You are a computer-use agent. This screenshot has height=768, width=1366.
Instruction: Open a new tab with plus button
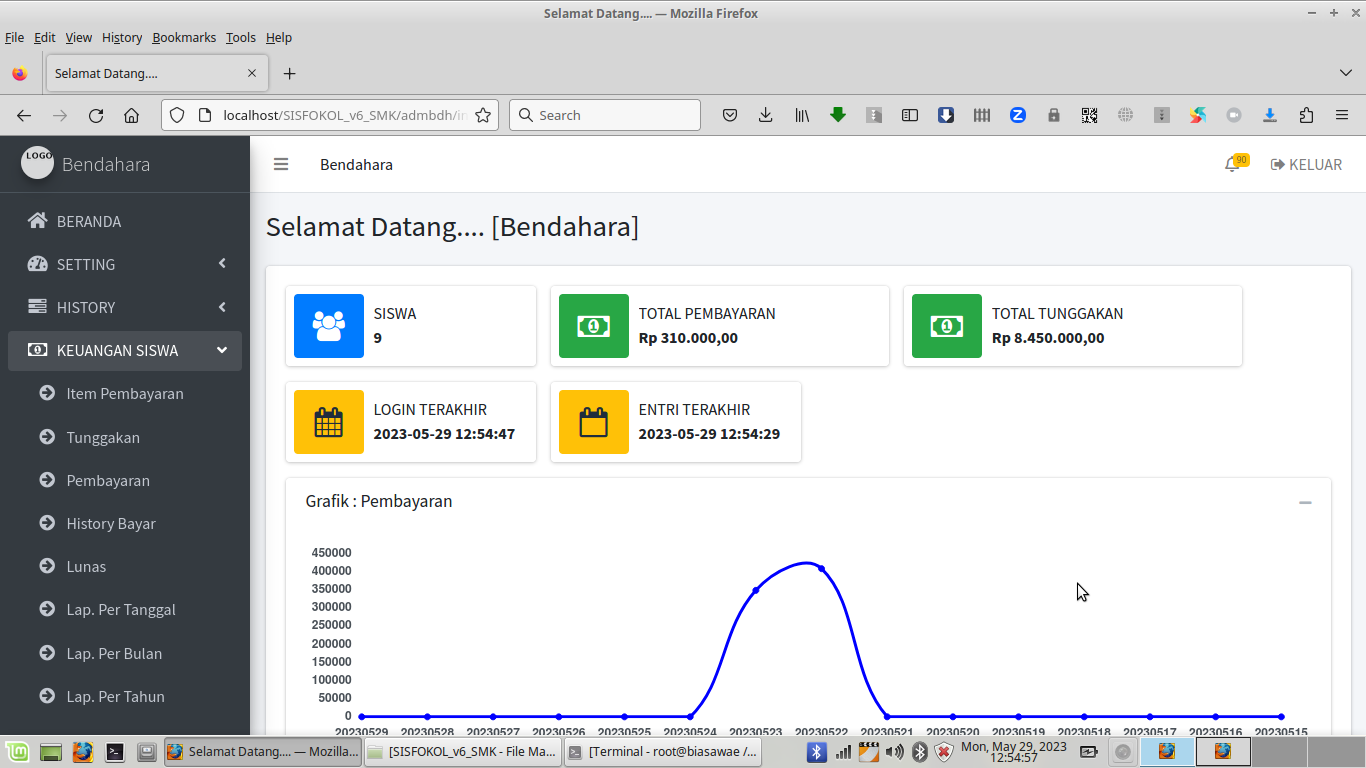click(290, 73)
